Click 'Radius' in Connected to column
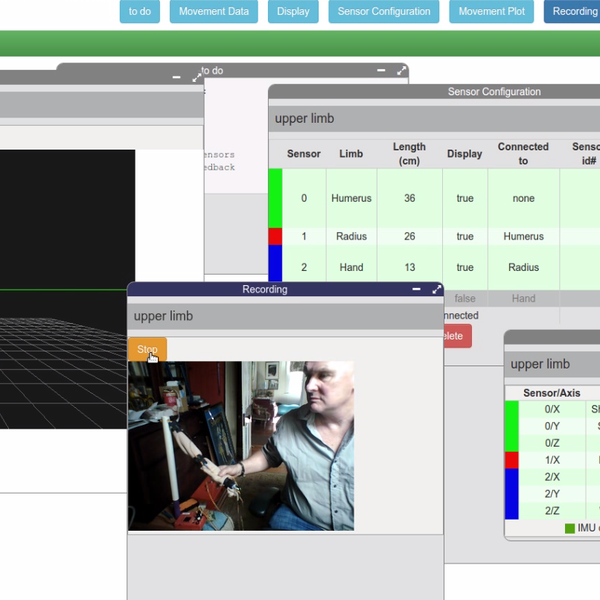The image size is (600, 600). tap(523, 267)
